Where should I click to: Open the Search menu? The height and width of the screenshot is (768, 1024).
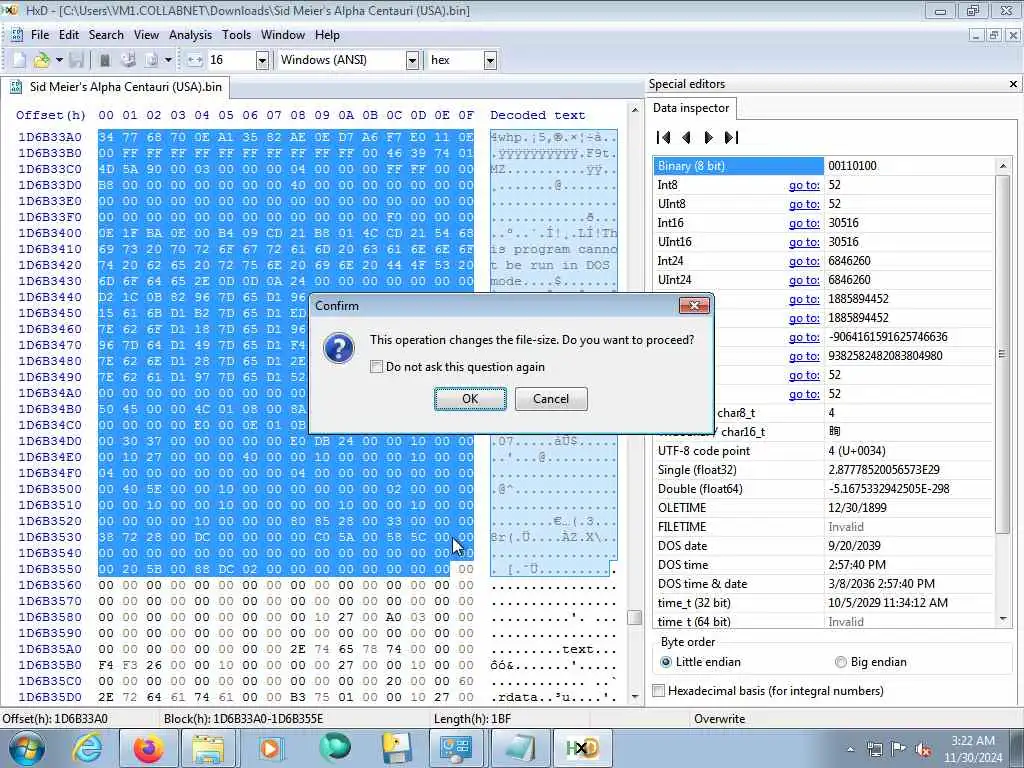point(106,35)
